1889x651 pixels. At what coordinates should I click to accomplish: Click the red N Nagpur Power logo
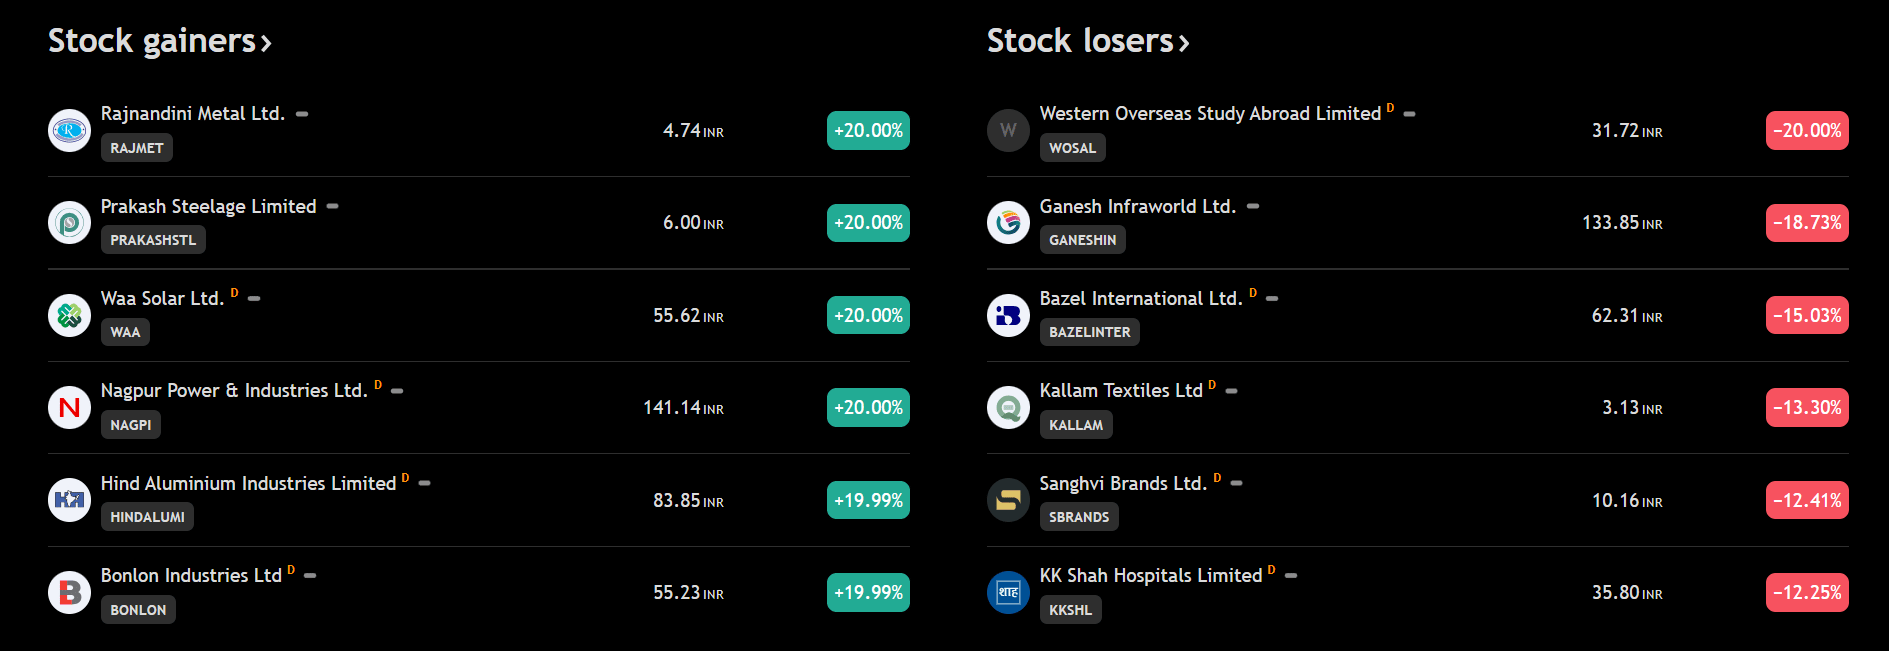tap(69, 407)
